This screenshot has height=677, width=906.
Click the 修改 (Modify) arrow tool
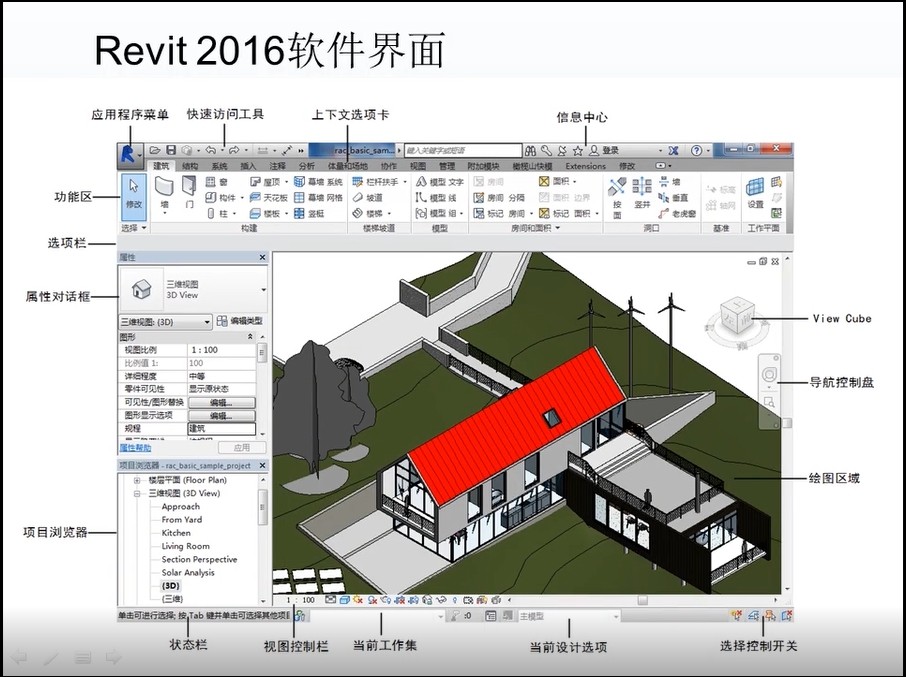(134, 195)
